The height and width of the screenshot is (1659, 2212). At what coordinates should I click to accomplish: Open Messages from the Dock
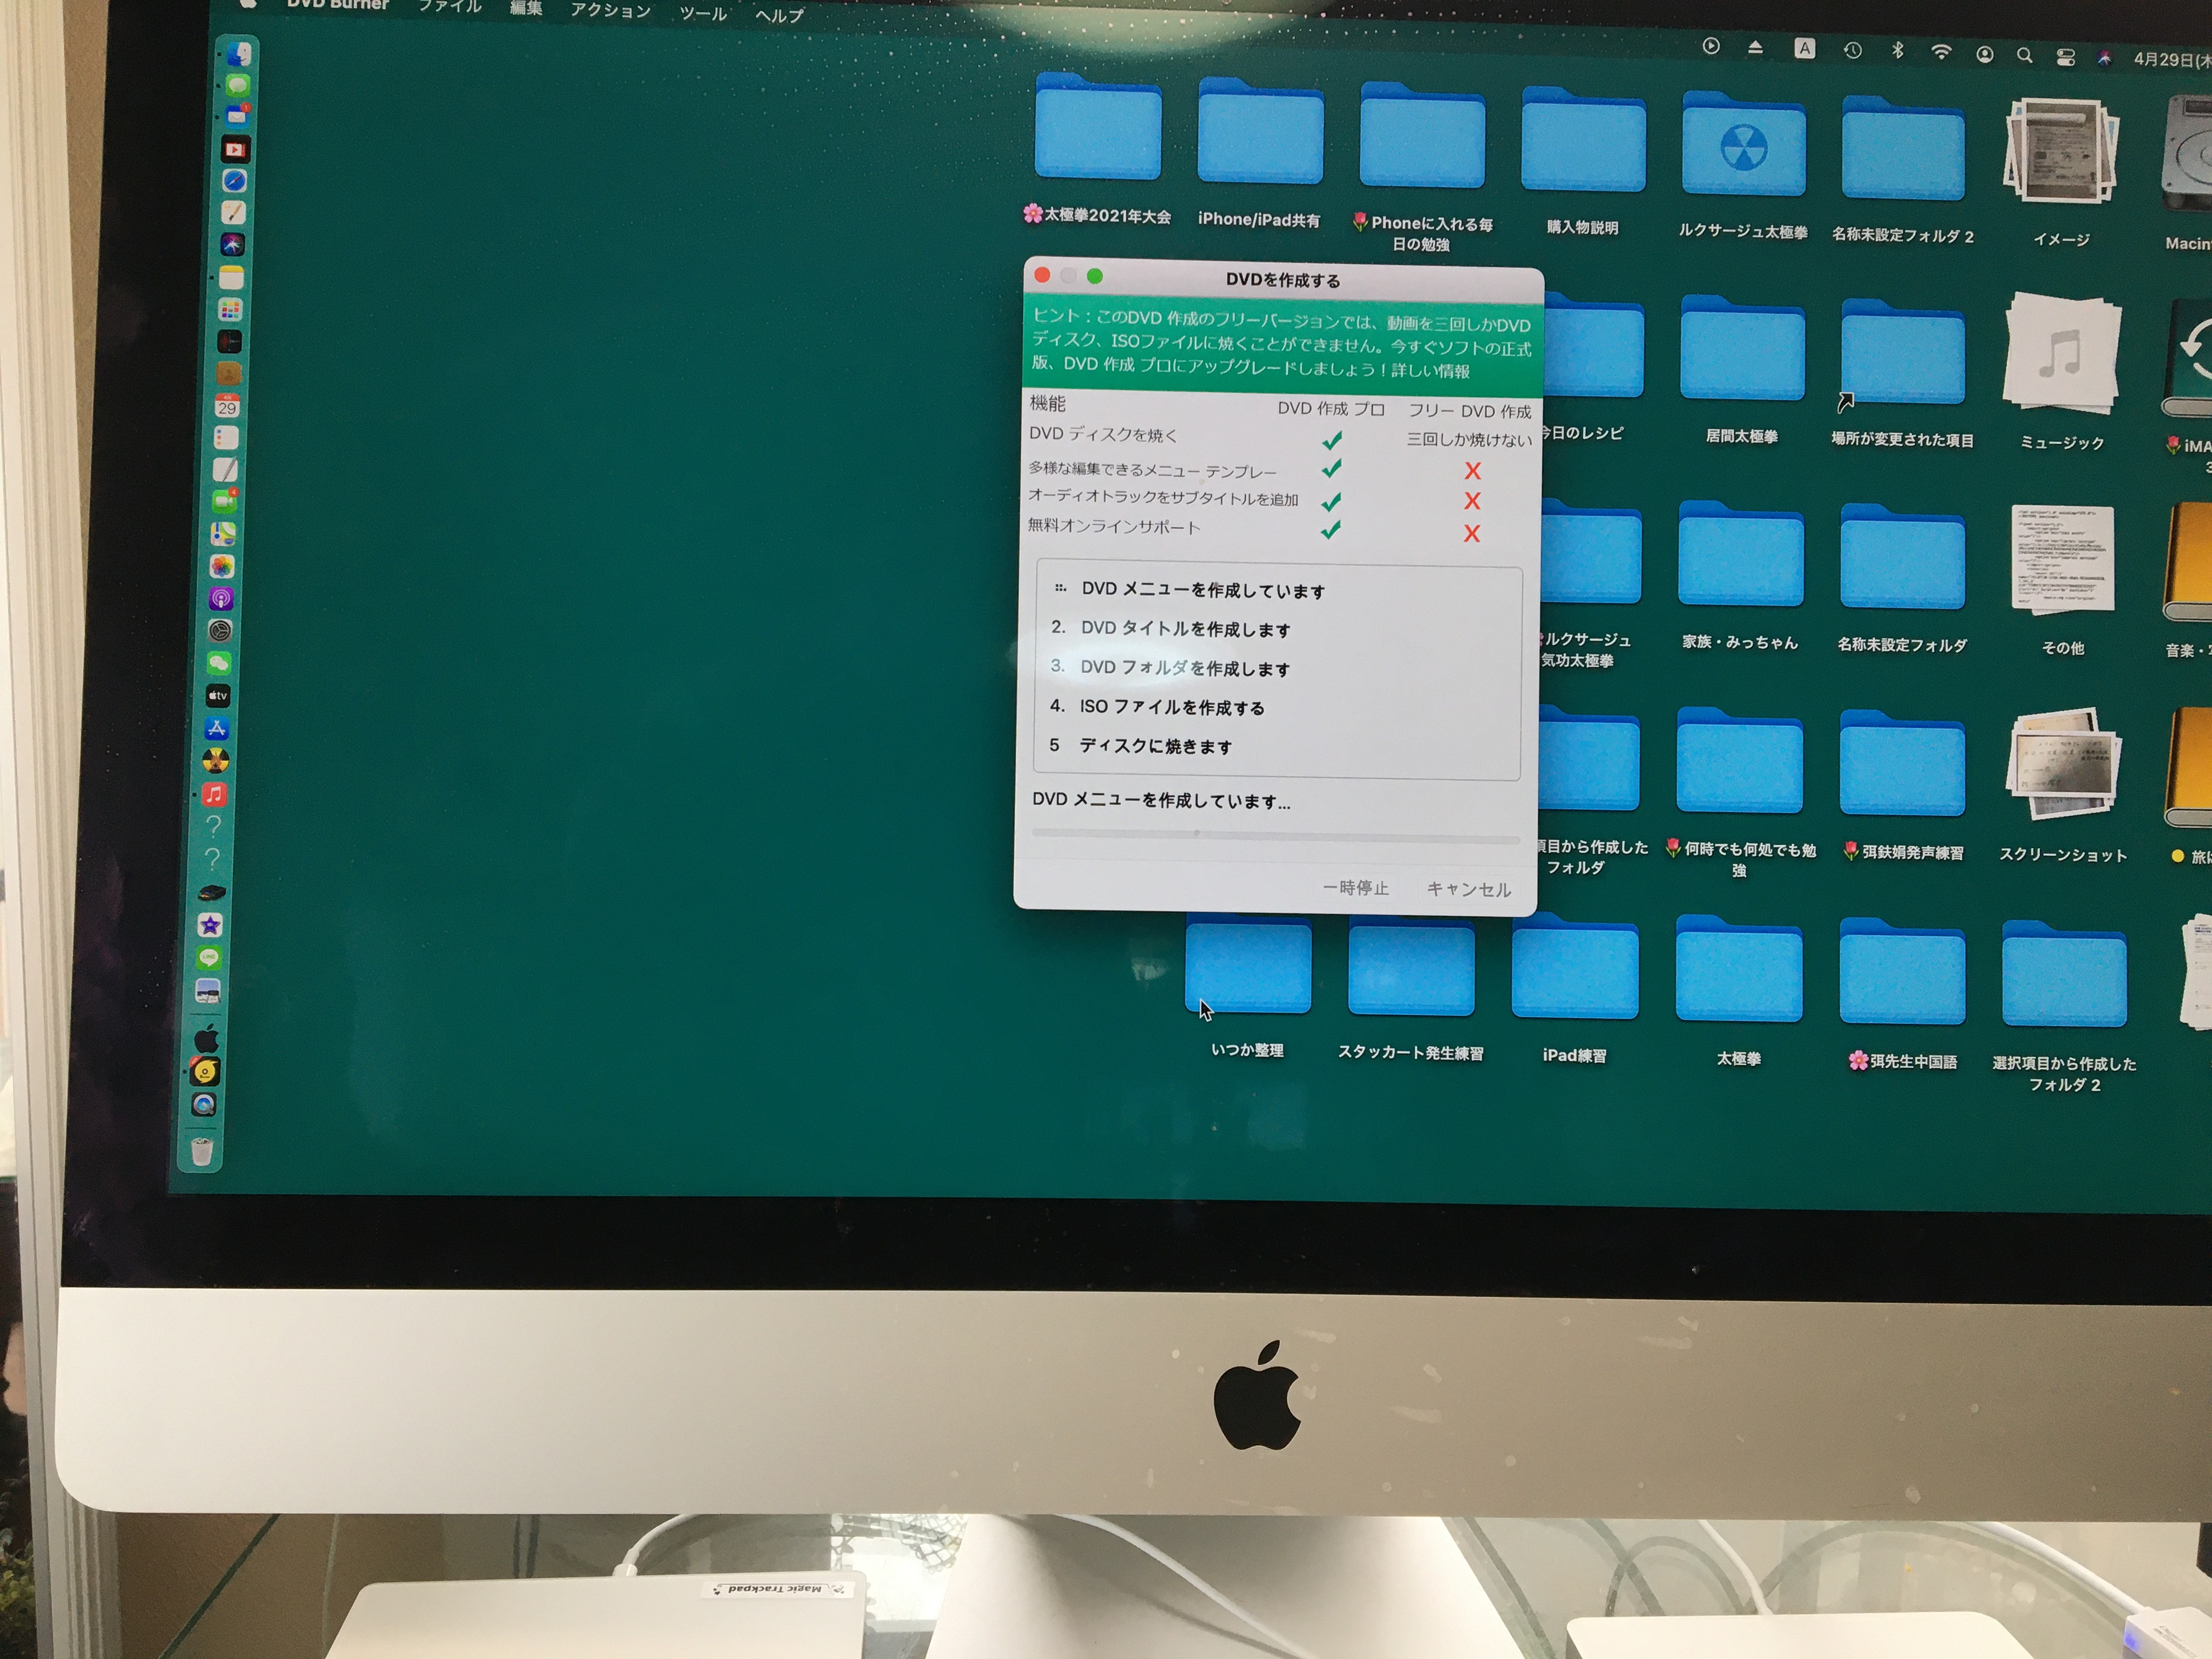click(x=238, y=85)
